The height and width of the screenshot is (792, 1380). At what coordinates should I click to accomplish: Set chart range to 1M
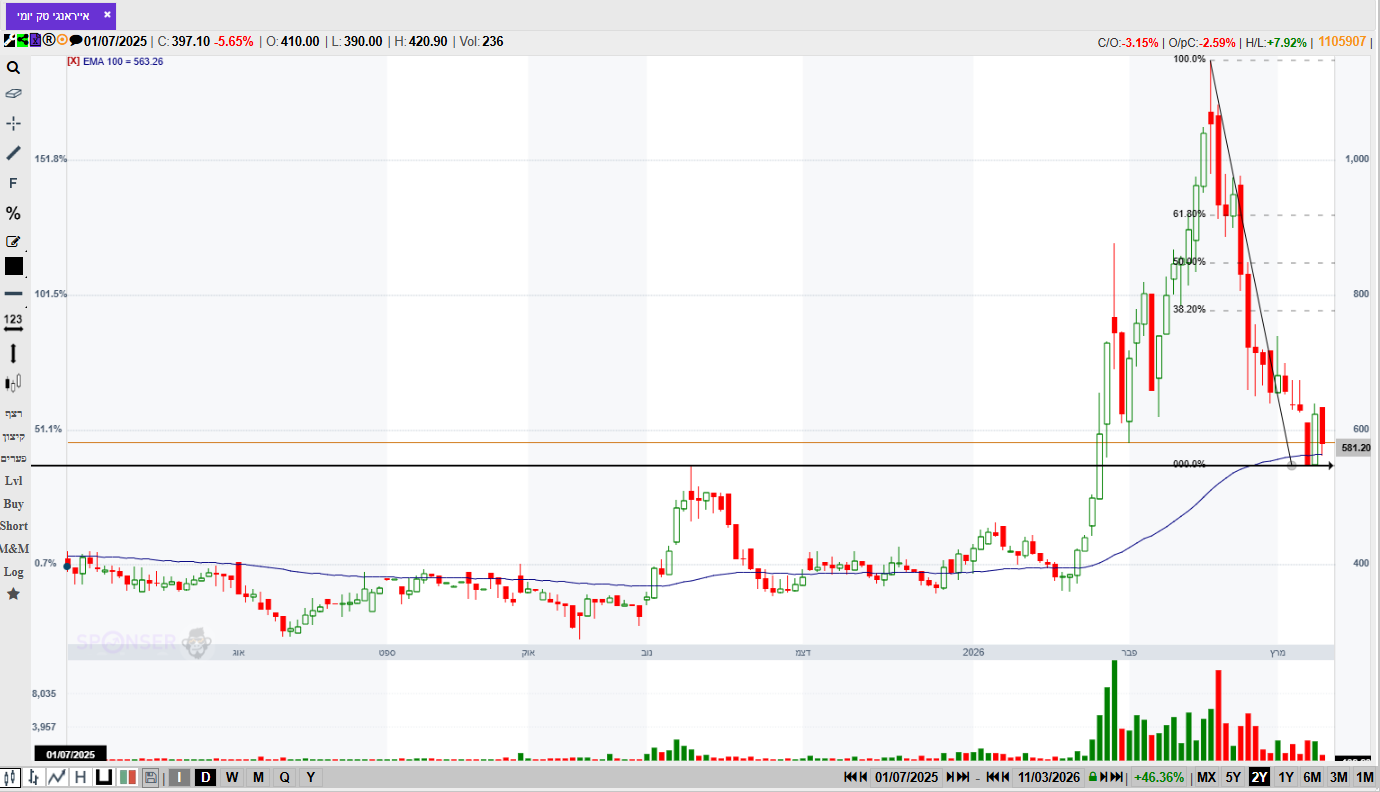[1364, 777]
